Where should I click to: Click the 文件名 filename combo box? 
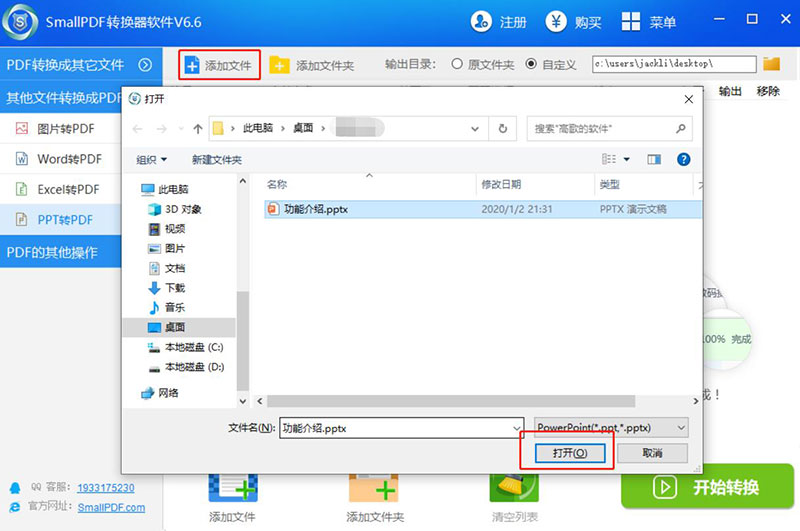coord(401,428)
